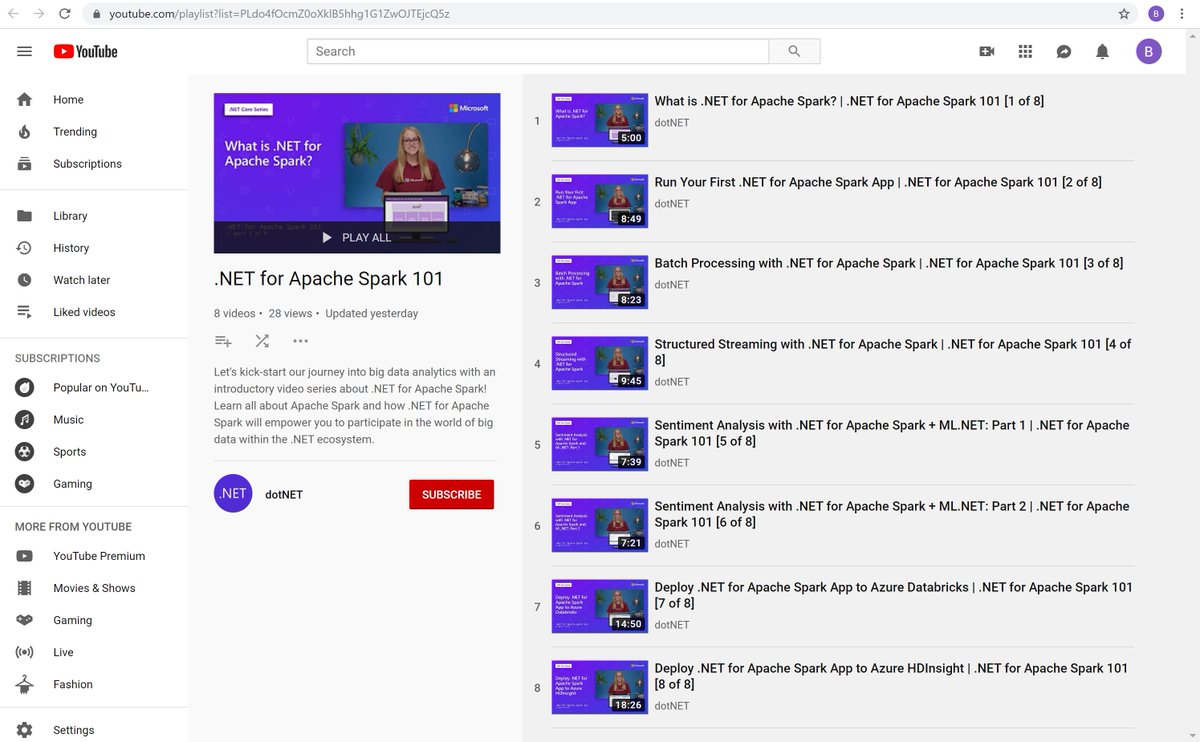This screenshot has height=742, width=1200.
Task: Click the 8:49 video thumbnail
Action: coord(600,201)
